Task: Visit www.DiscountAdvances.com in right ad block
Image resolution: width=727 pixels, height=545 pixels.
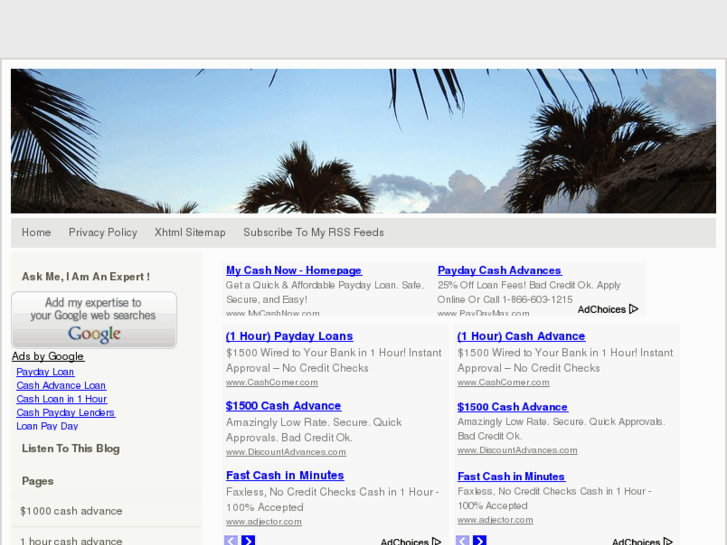Action: (x=517, y=450)
